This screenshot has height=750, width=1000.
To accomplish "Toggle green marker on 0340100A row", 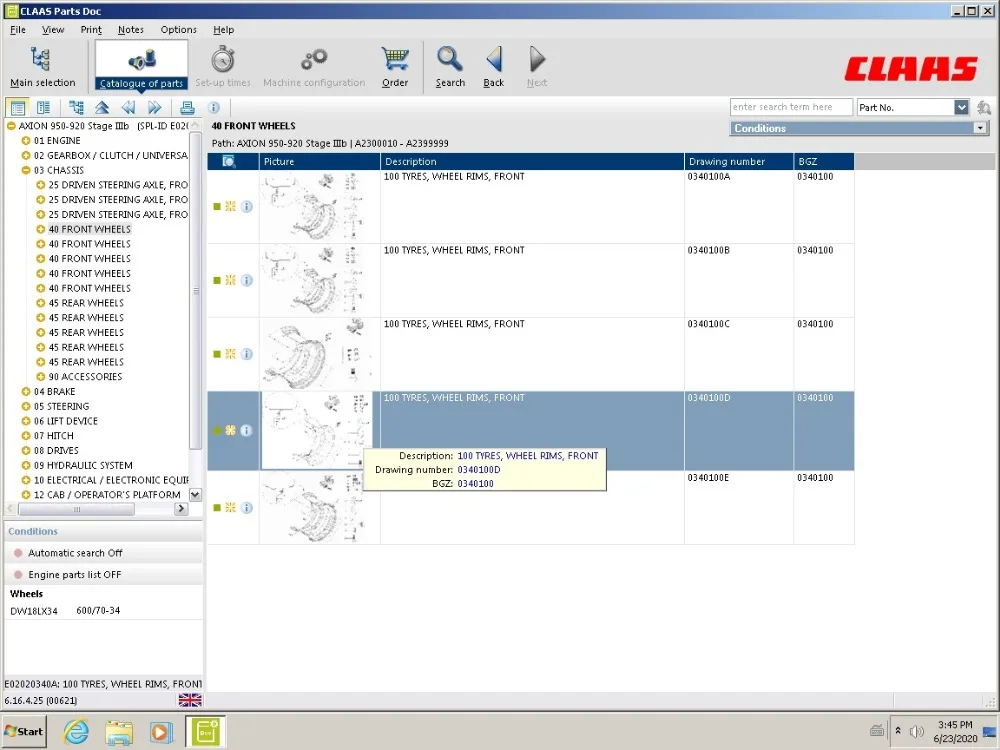I will point(217,207).
